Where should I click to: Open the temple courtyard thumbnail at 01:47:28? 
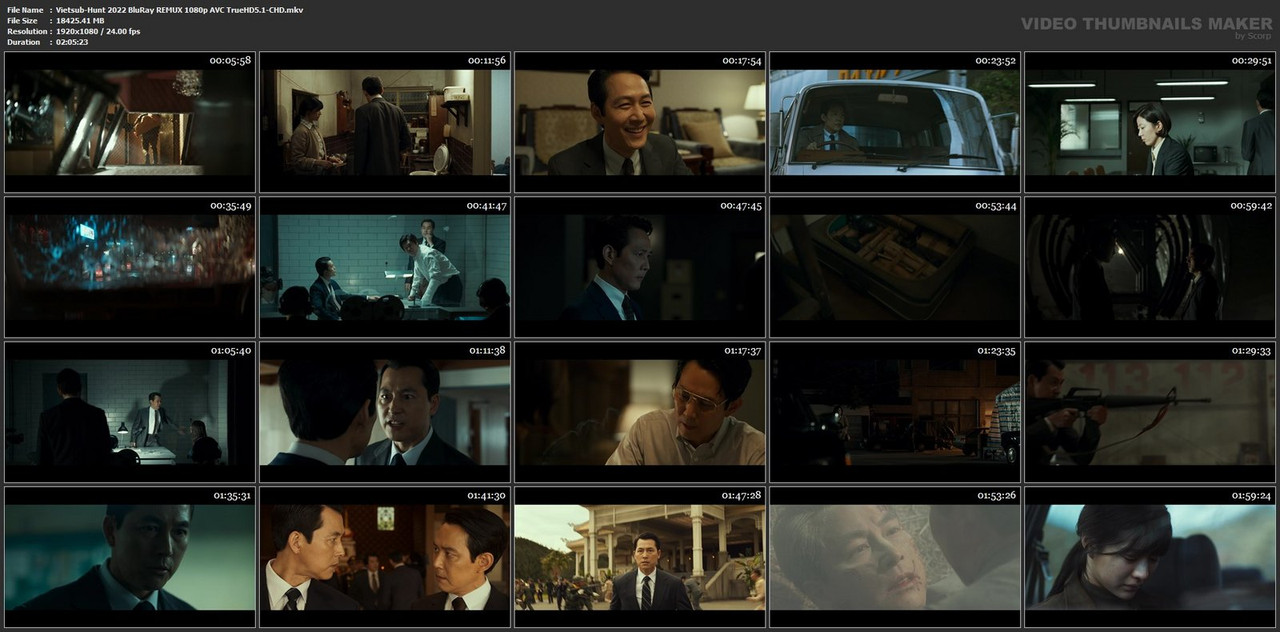pos(640,557)
